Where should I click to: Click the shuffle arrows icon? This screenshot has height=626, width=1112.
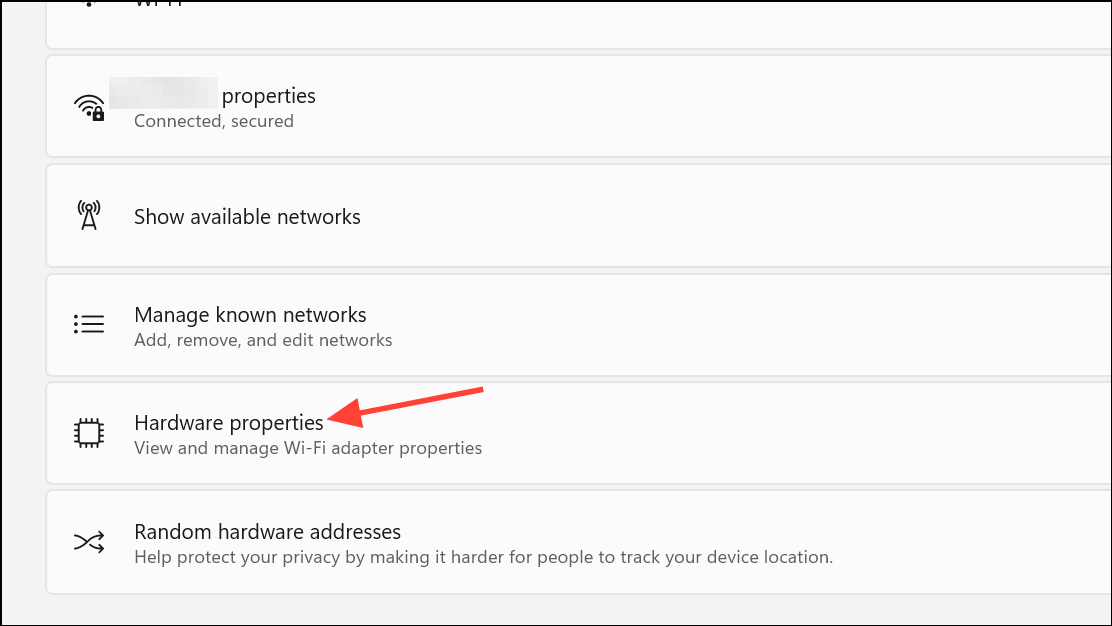click(x=89, y=542)
